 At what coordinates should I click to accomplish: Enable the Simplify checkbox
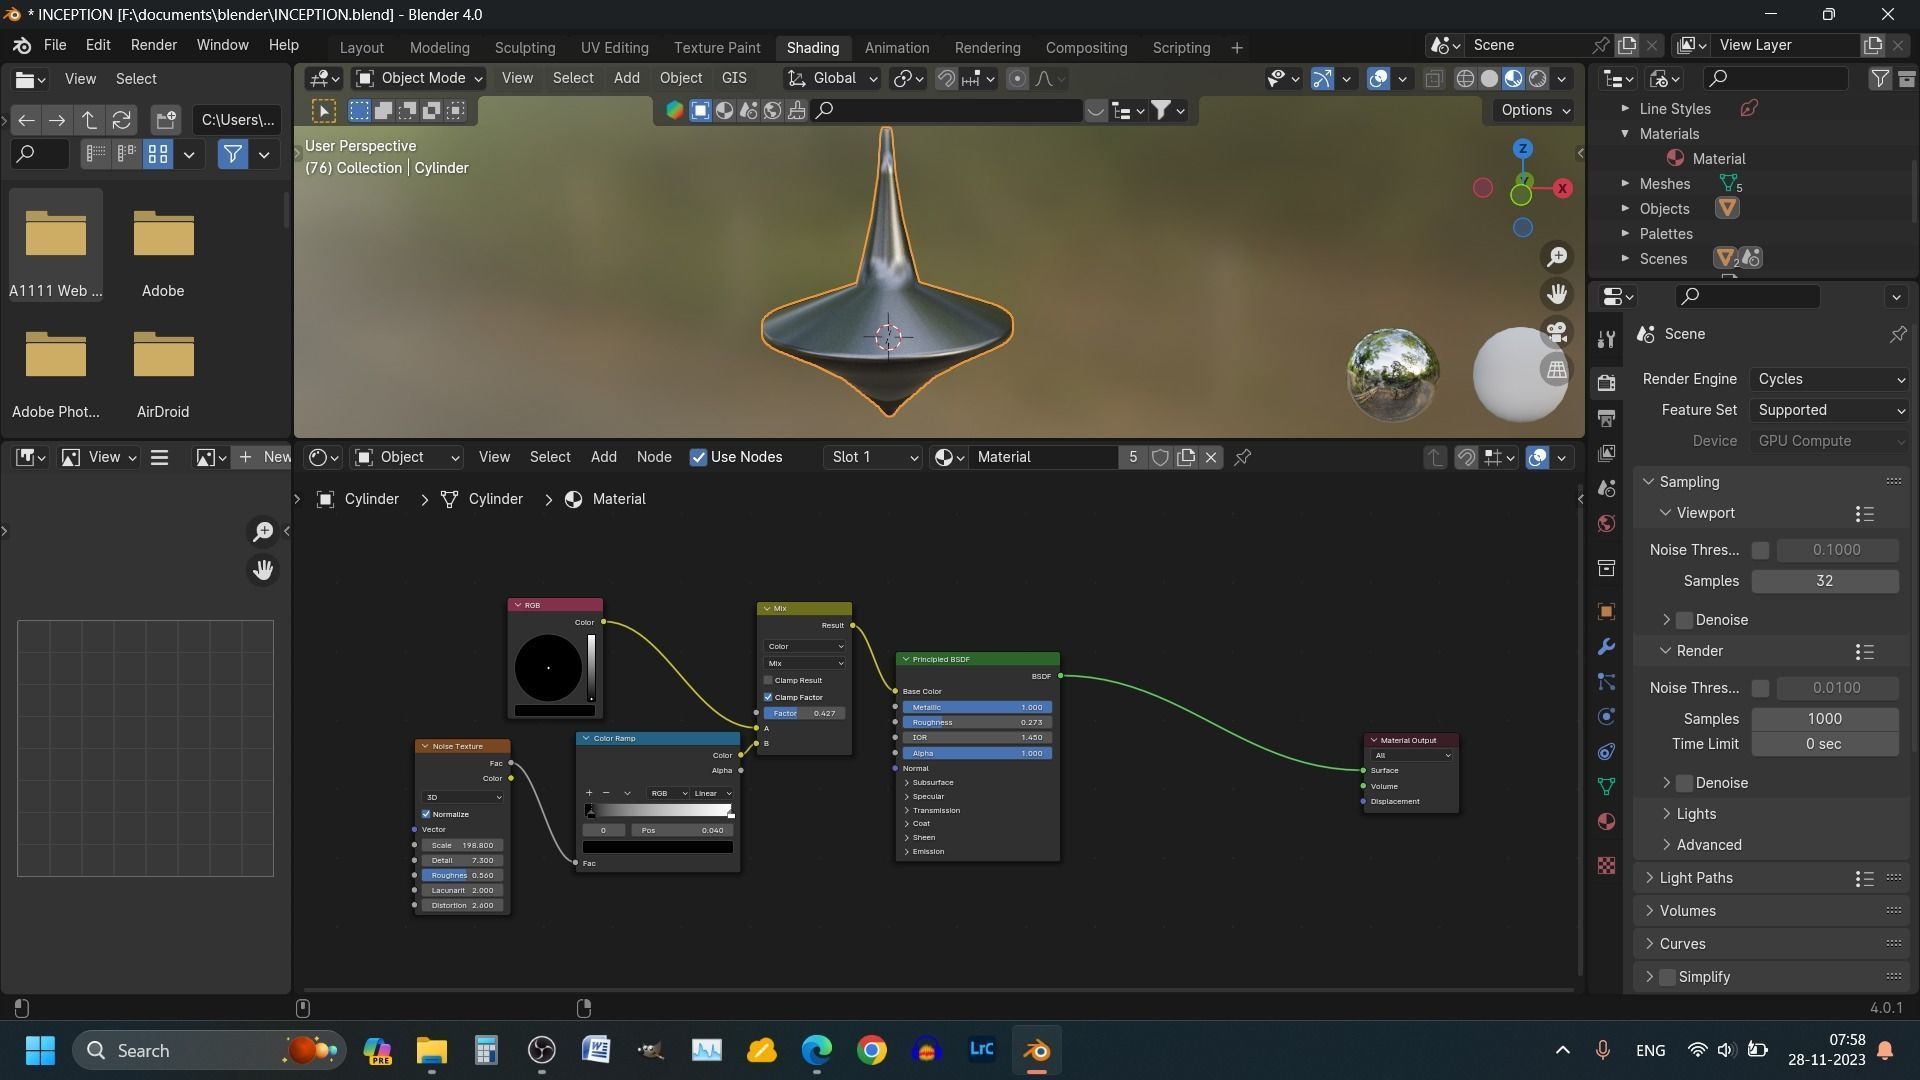click(1667, 977)
